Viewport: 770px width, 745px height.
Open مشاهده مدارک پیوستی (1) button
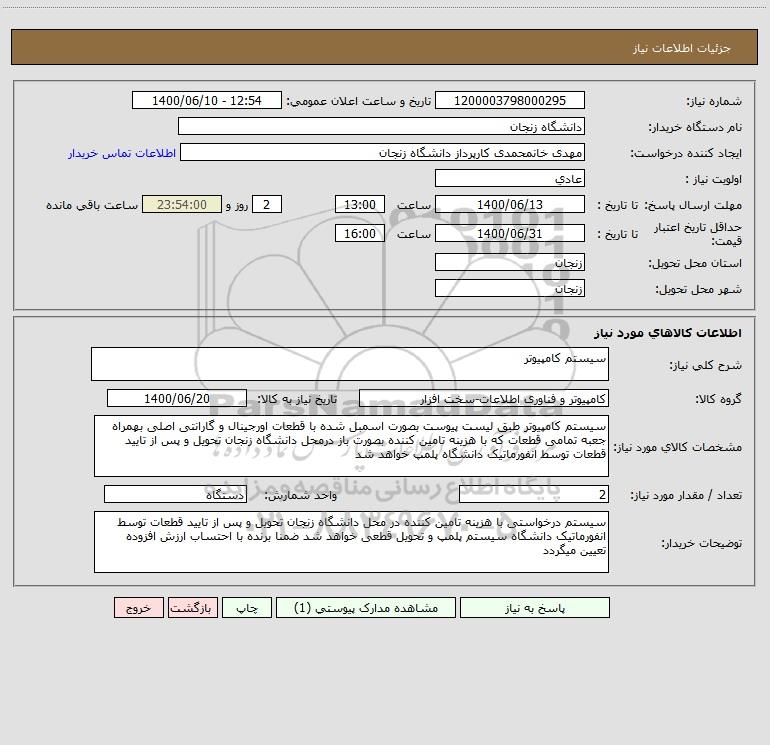[x=366, y=608]
